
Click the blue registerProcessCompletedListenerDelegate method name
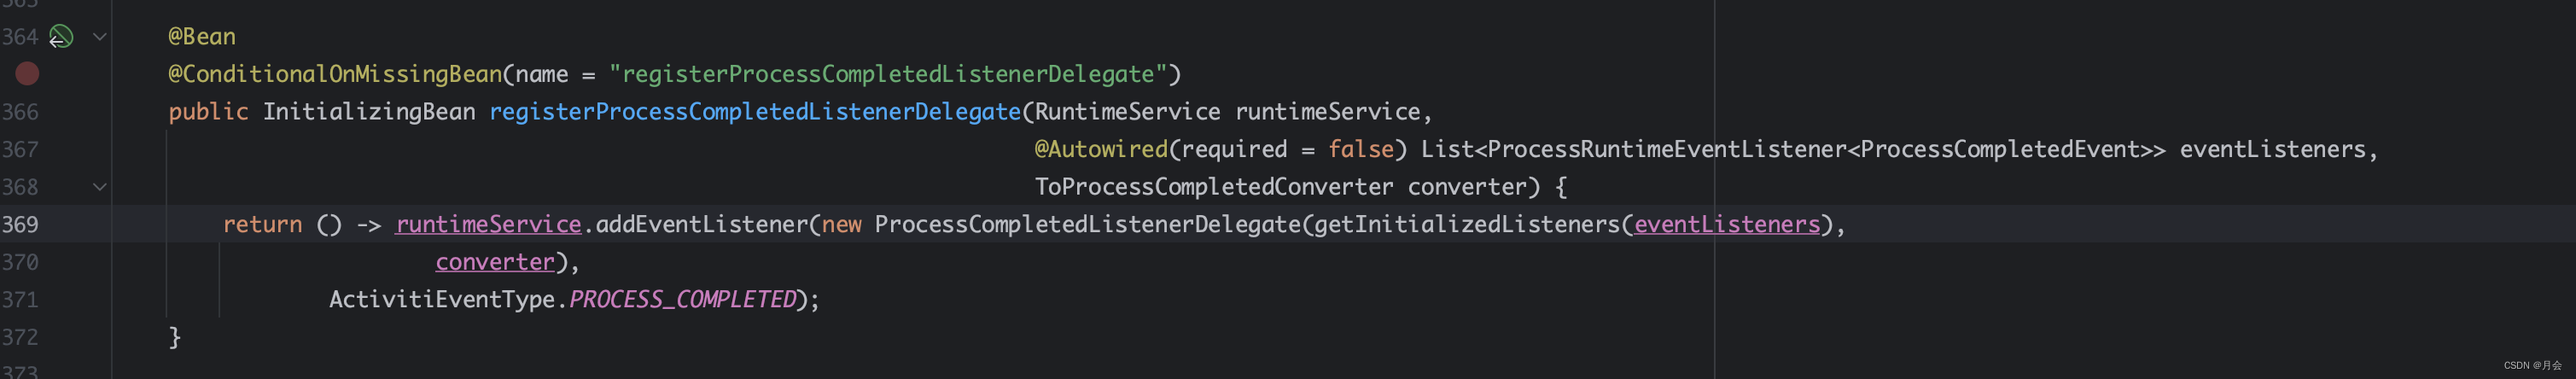click(755, 112)
